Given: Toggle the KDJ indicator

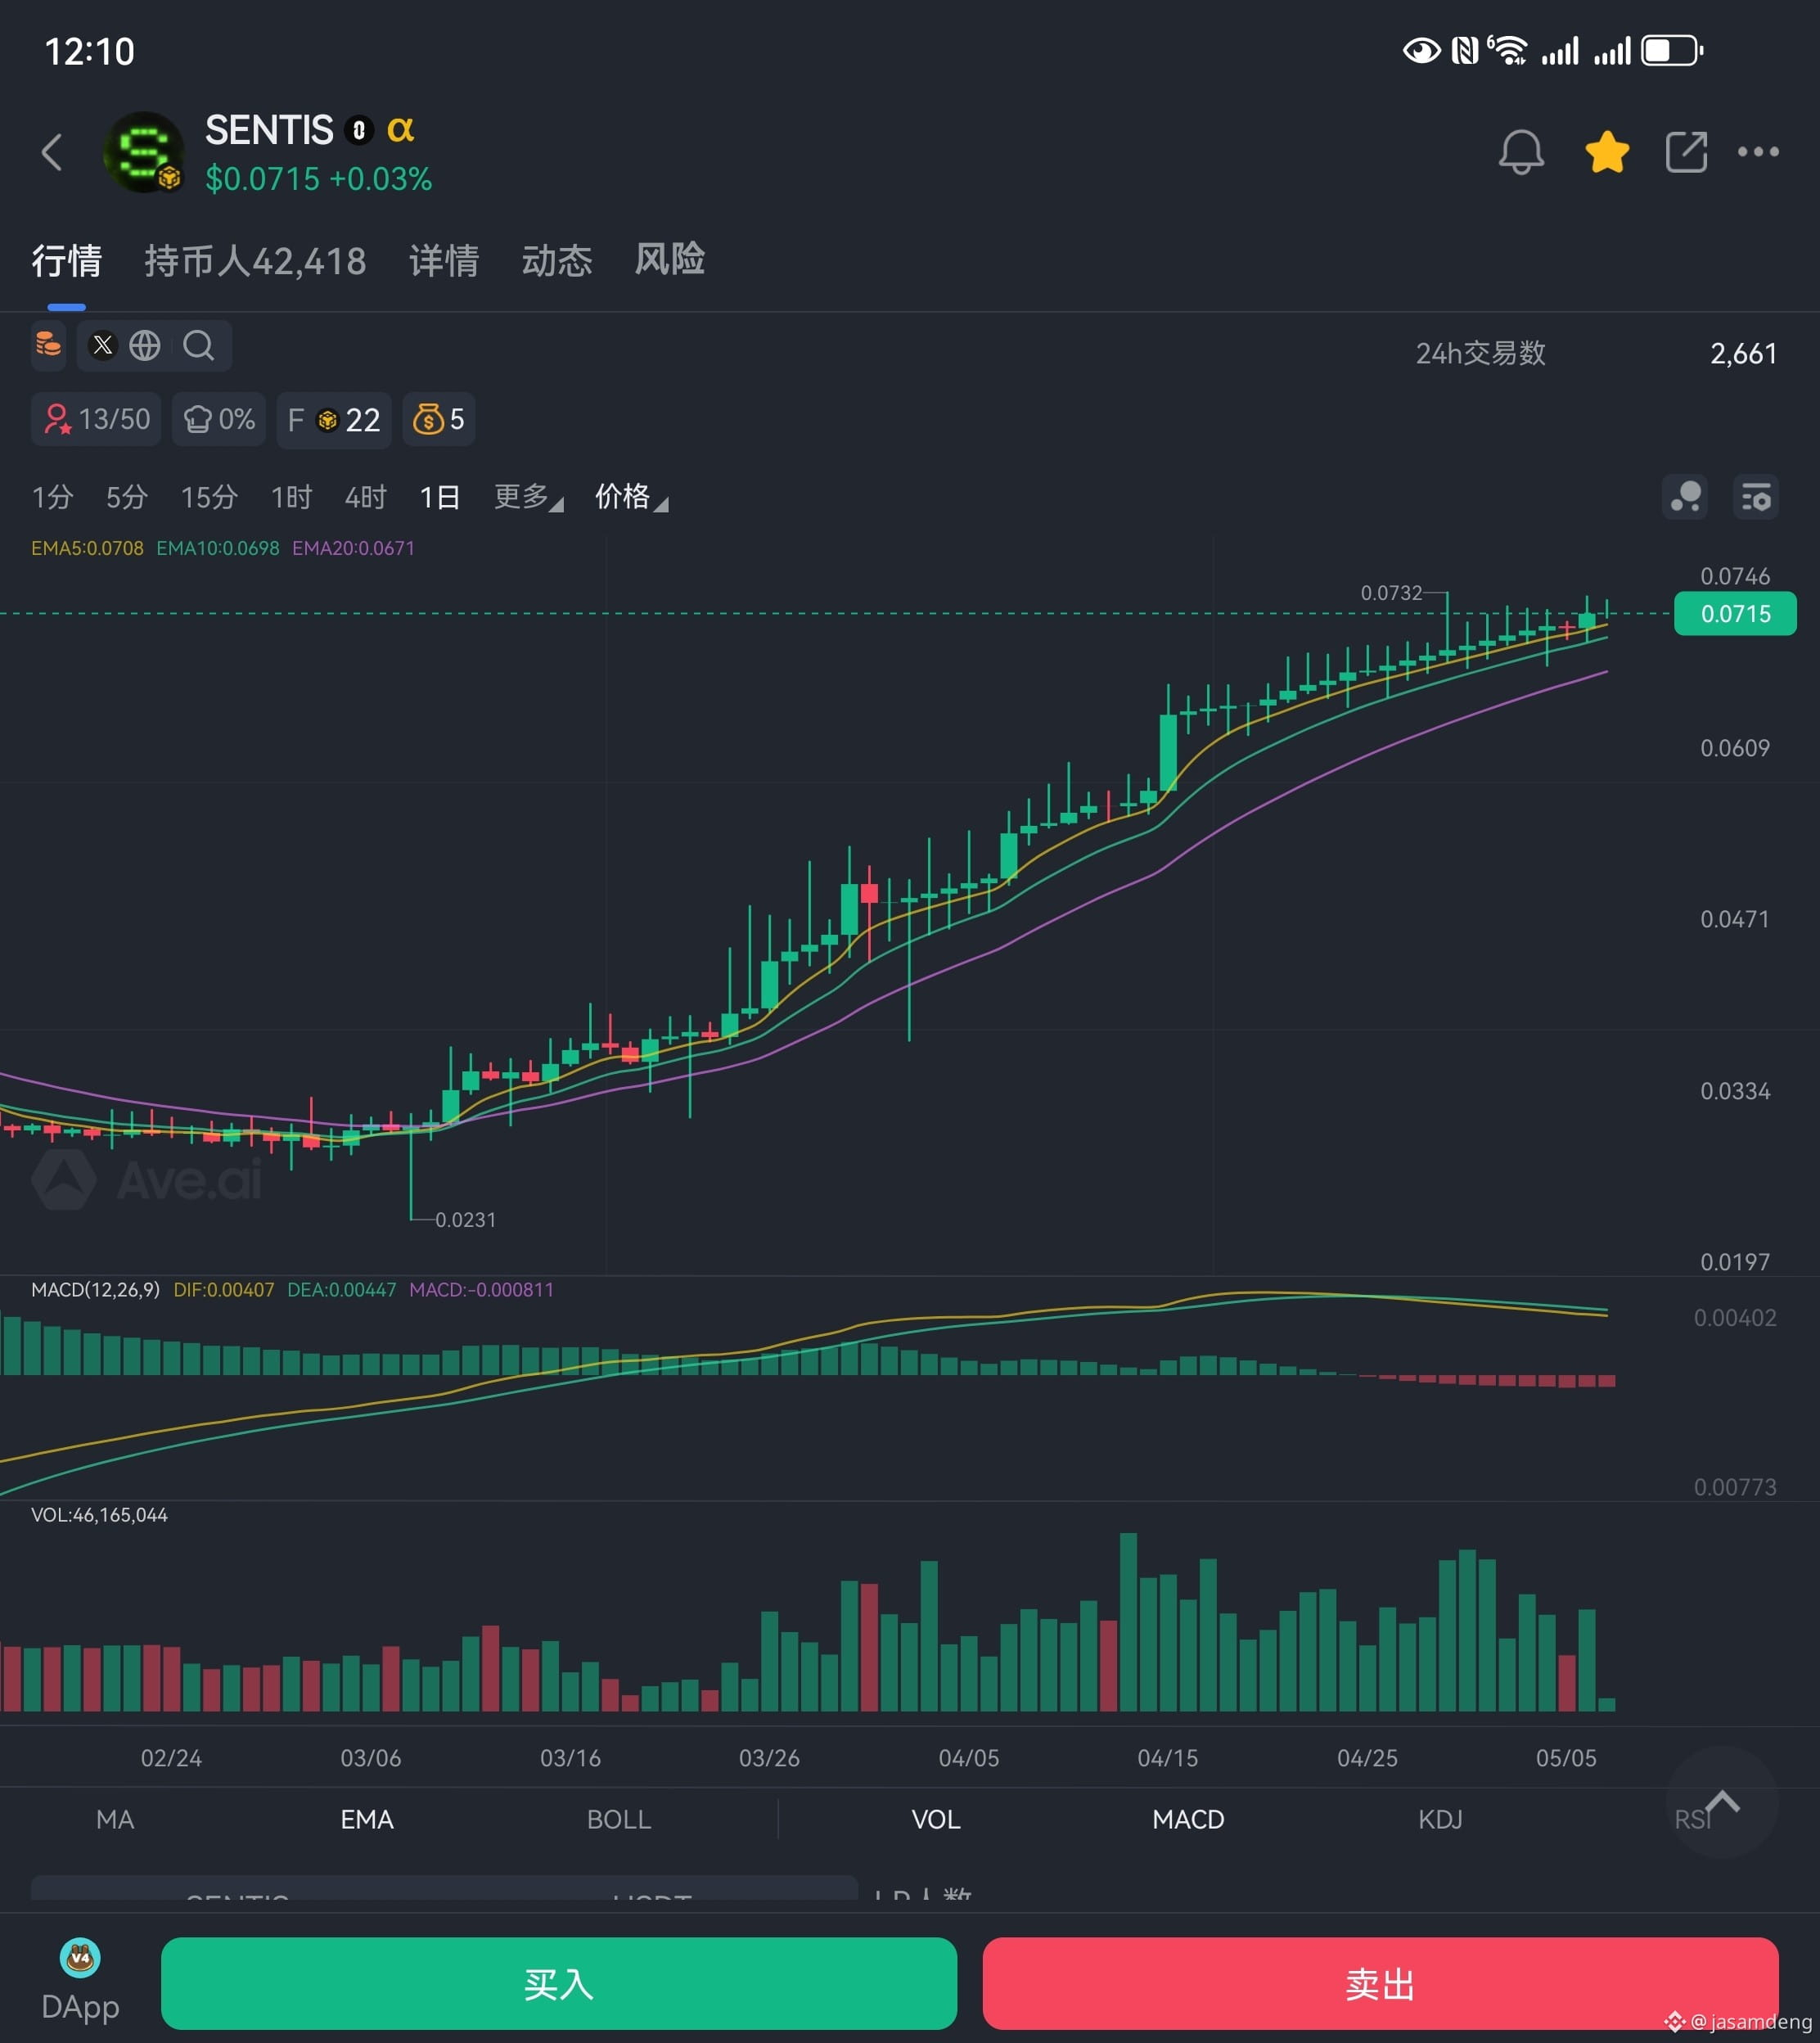Looking at the screenshot, I should click(1440, 1819).
